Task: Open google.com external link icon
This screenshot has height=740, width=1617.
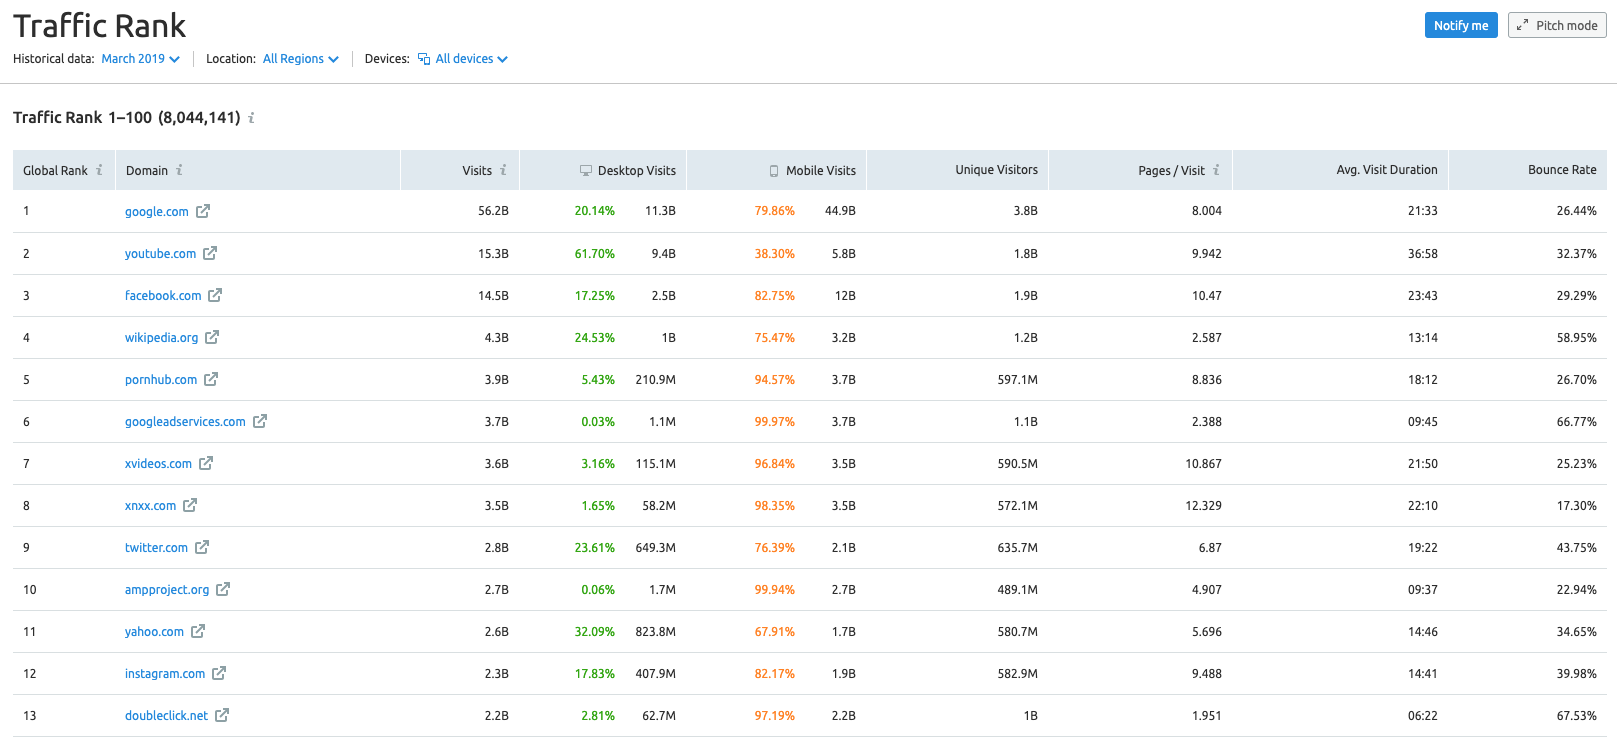Action: [x=203, y=211]
